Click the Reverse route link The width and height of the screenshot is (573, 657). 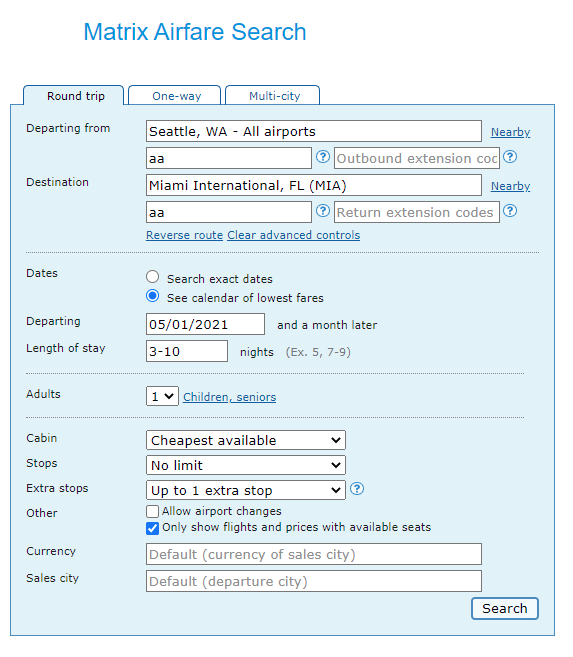pyautogui.click(x=184, y=235)
